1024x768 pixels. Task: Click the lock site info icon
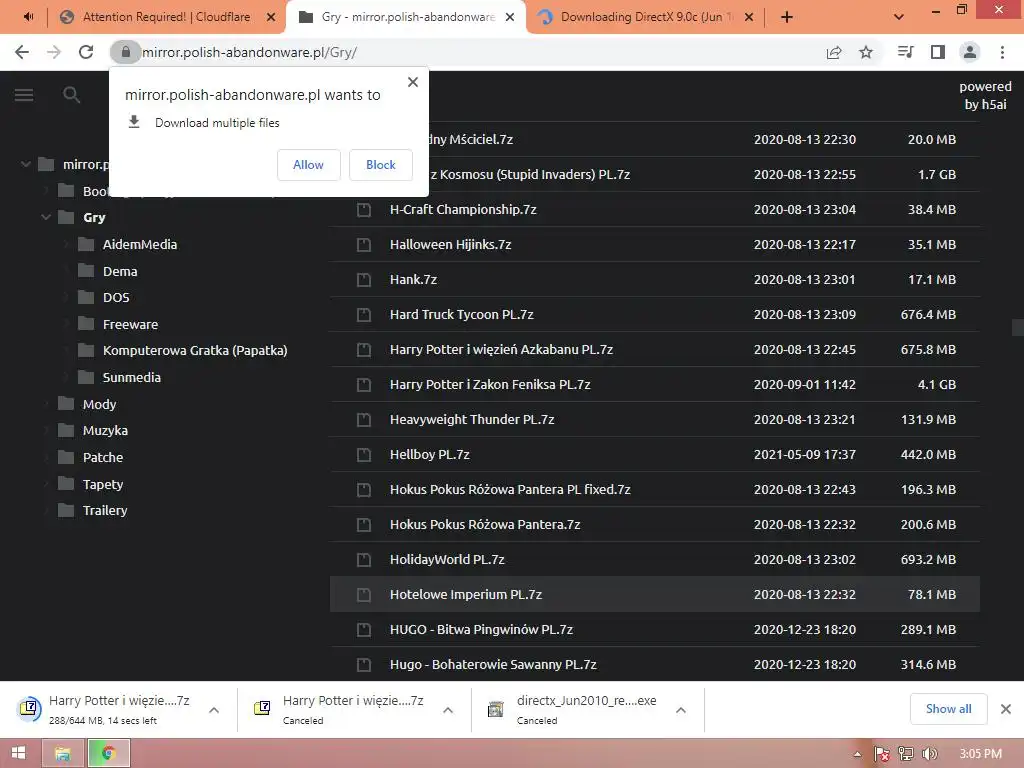point(125,52)
